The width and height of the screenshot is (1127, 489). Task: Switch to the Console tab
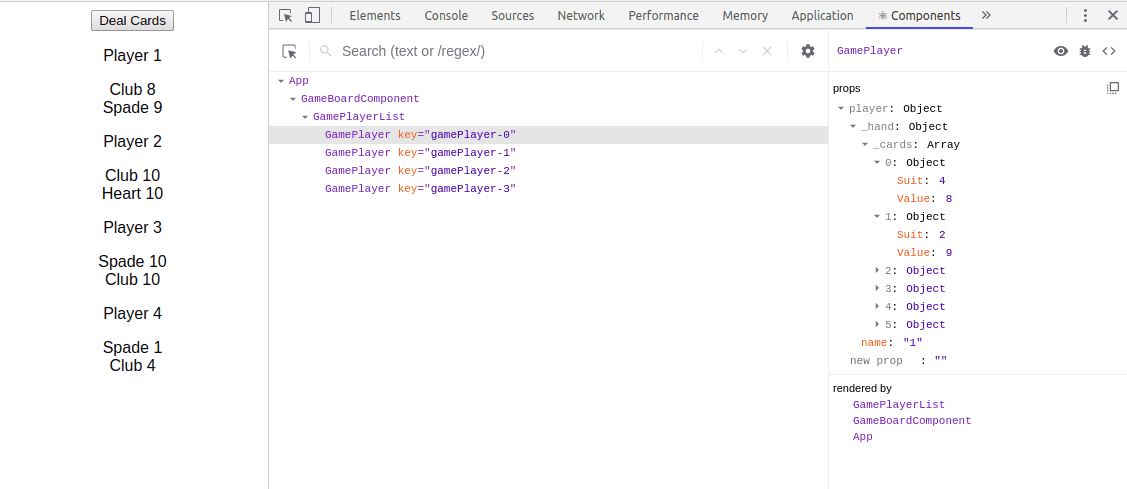pyautogui.click(x=446, y=15)
